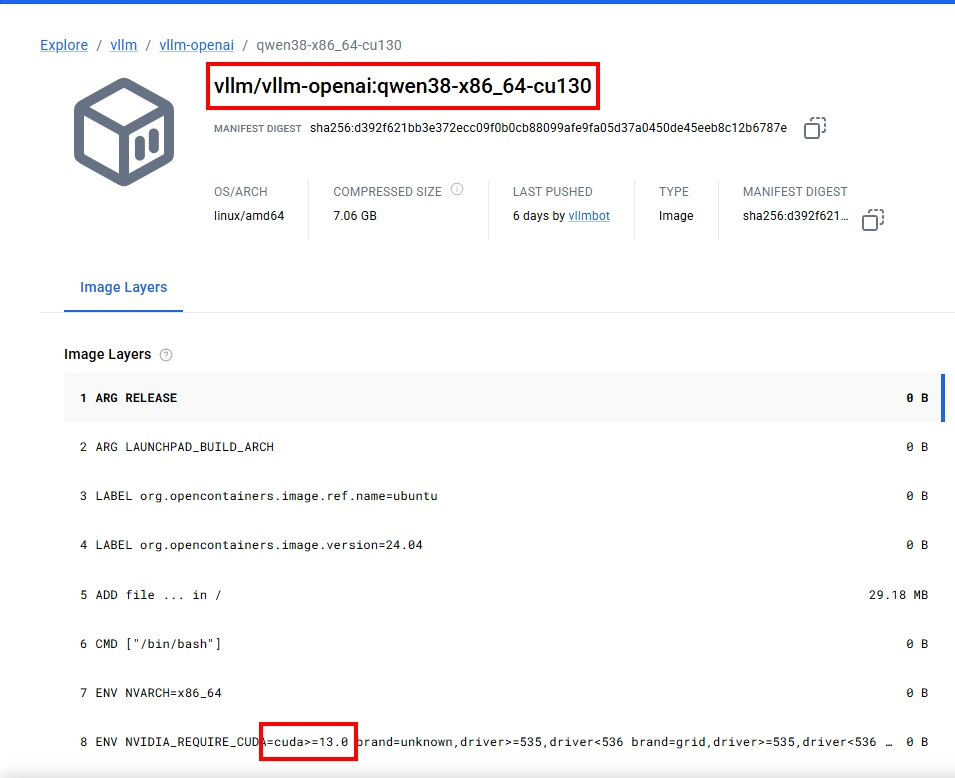955x778 pixels.
Task: Show the compressed size info tooltip icon
Action: [x=457, y=189]
